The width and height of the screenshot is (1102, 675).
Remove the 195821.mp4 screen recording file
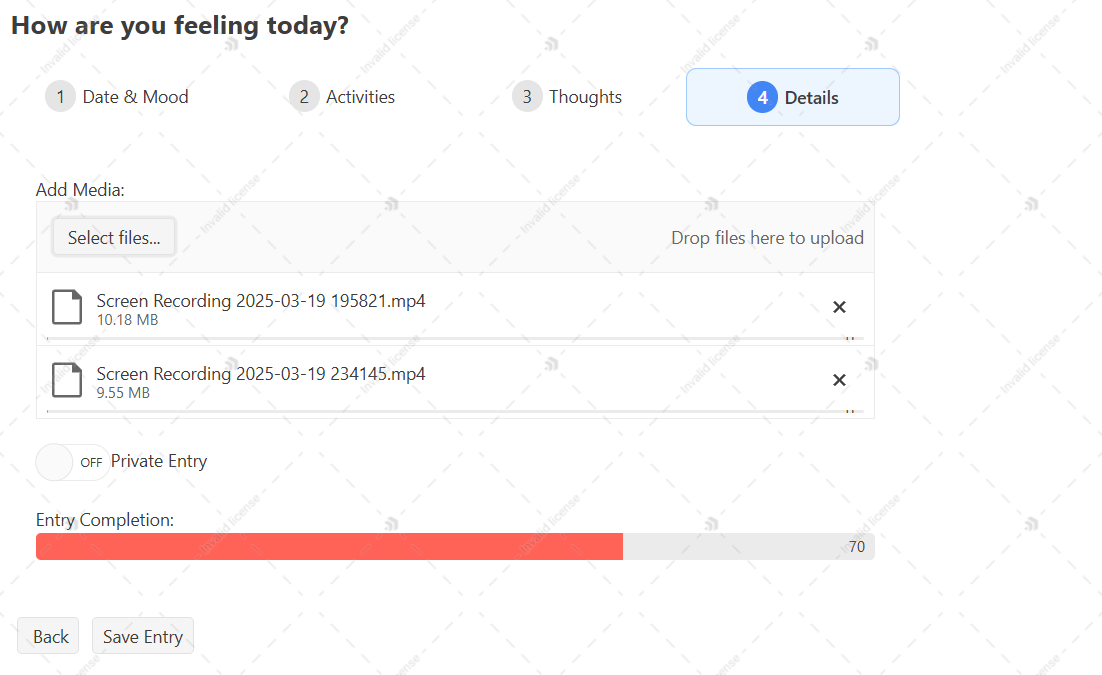tap(839, 307)
